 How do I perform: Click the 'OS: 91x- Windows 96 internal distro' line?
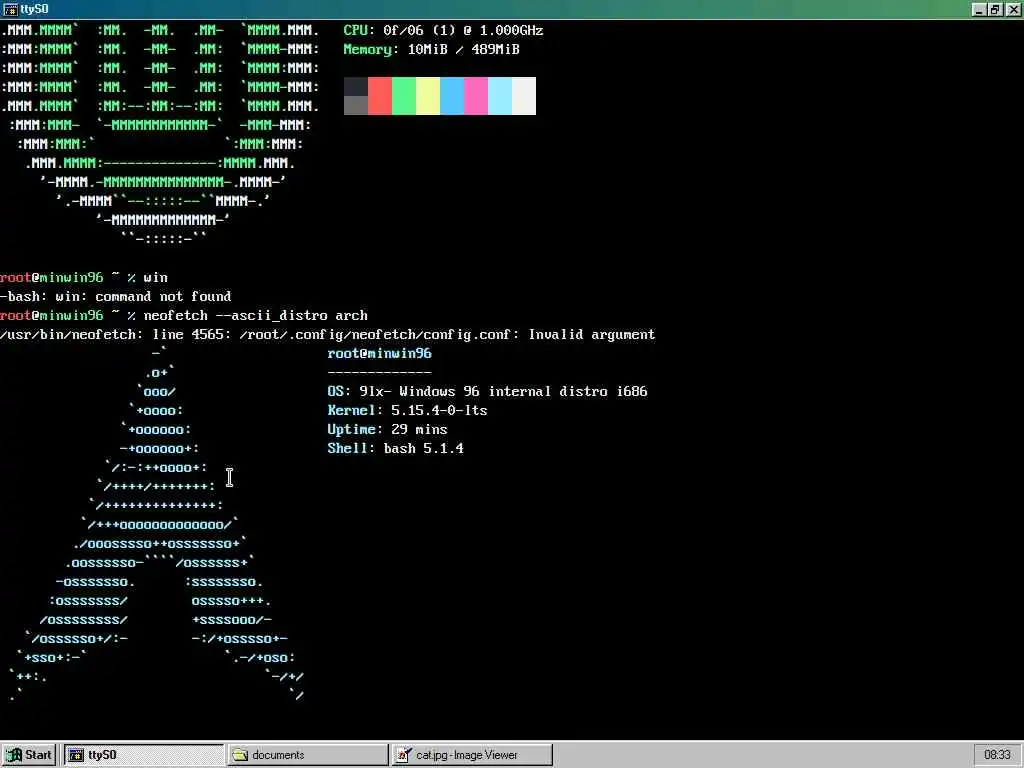[x=487, y=391]
